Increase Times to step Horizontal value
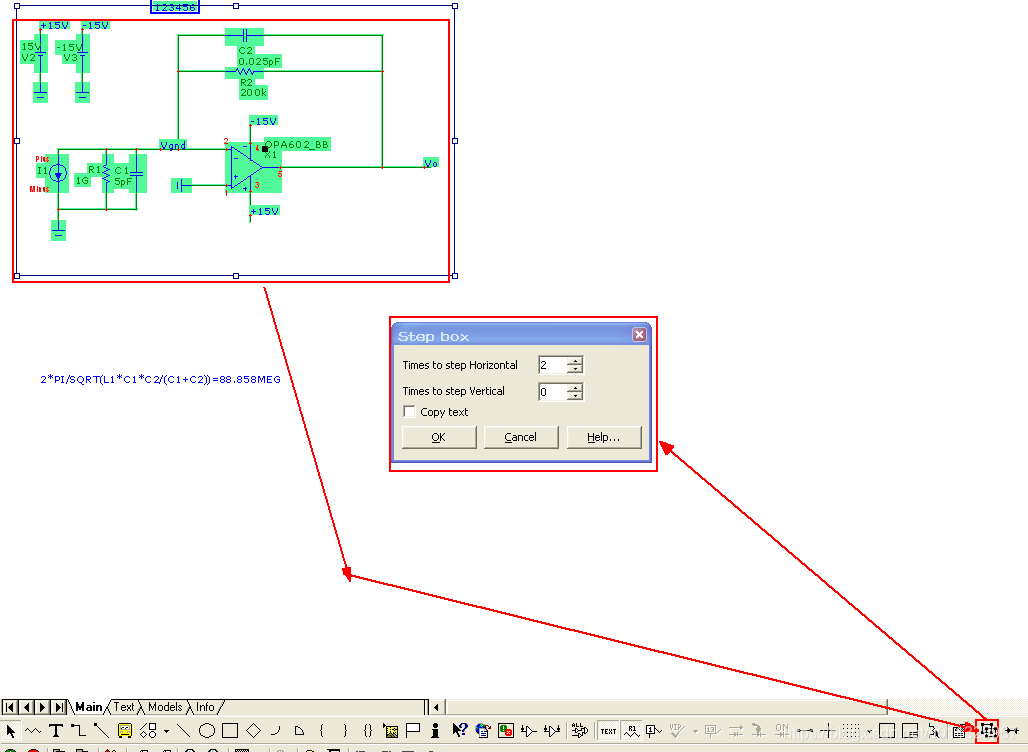The height and width of the screenshot is (752, 1028). pyautogui.click(x=575, y=361)
